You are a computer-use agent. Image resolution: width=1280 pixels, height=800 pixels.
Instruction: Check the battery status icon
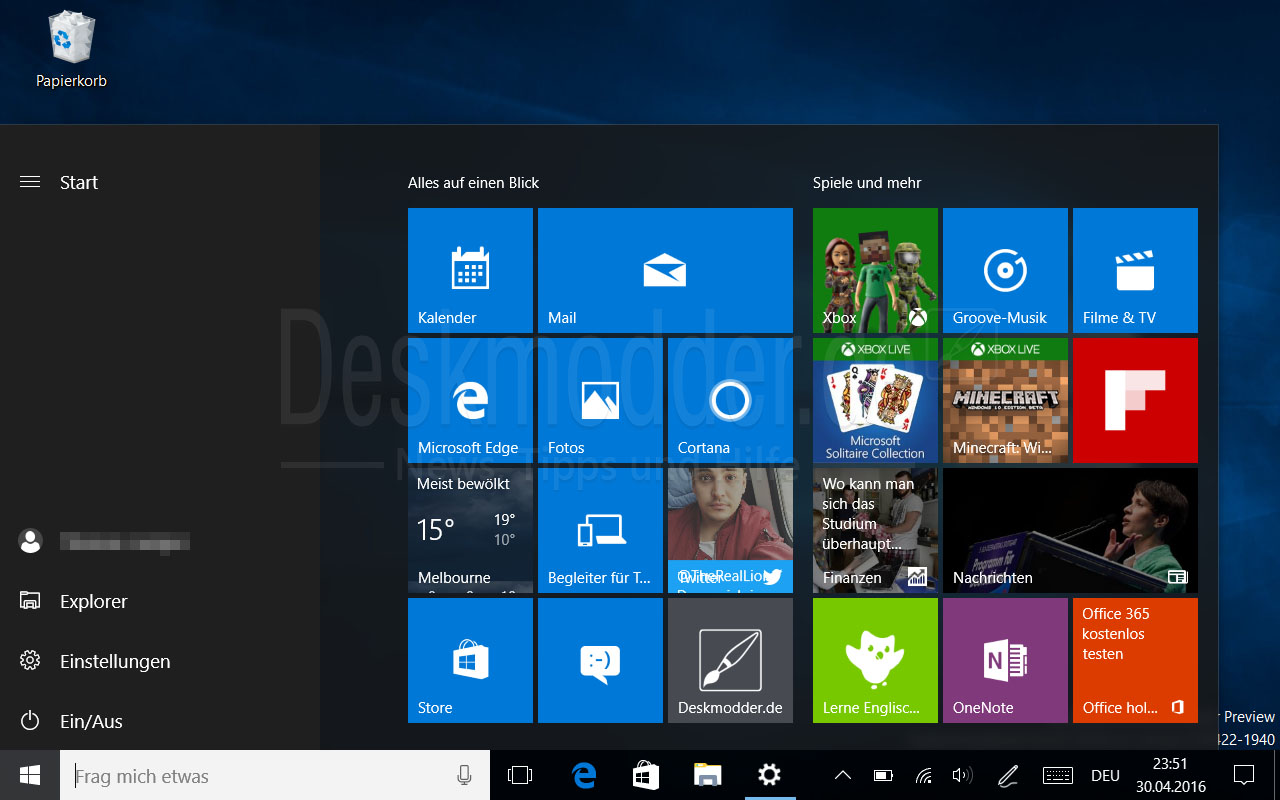[883, 775]
